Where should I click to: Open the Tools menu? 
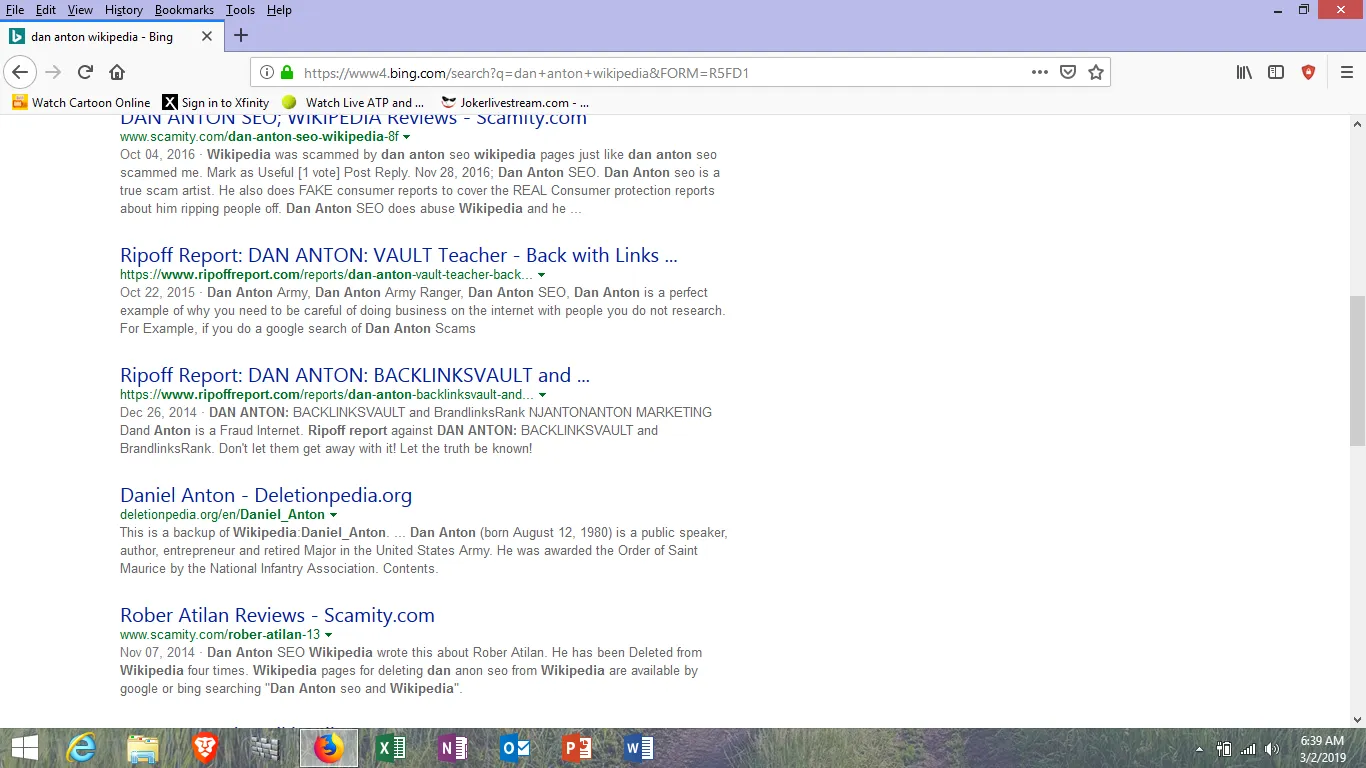tap(240, 10)
